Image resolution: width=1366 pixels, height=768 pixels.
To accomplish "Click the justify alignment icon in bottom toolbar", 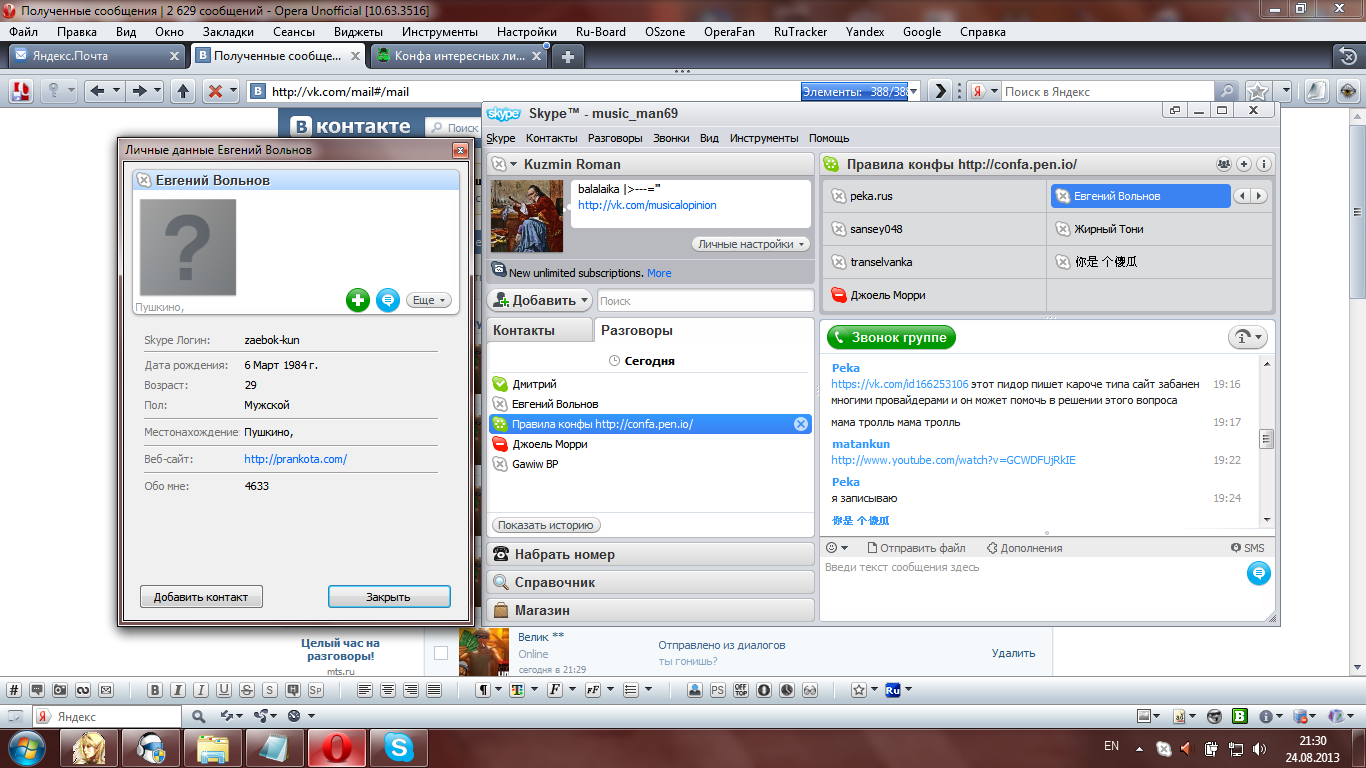I will tap(434, 690).
